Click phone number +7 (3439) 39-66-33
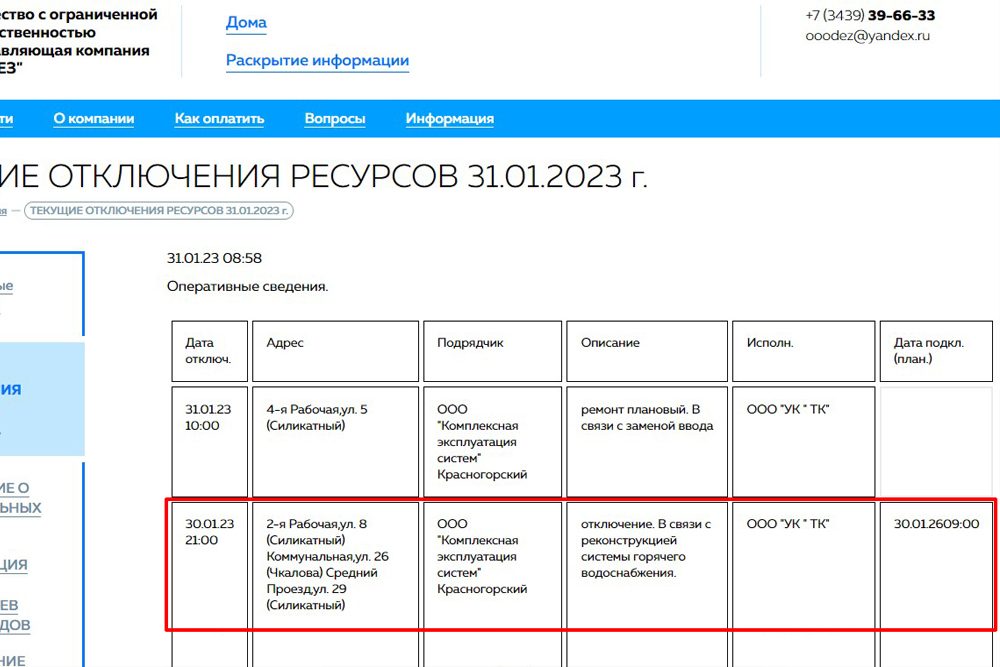 [x=870, y=15]
